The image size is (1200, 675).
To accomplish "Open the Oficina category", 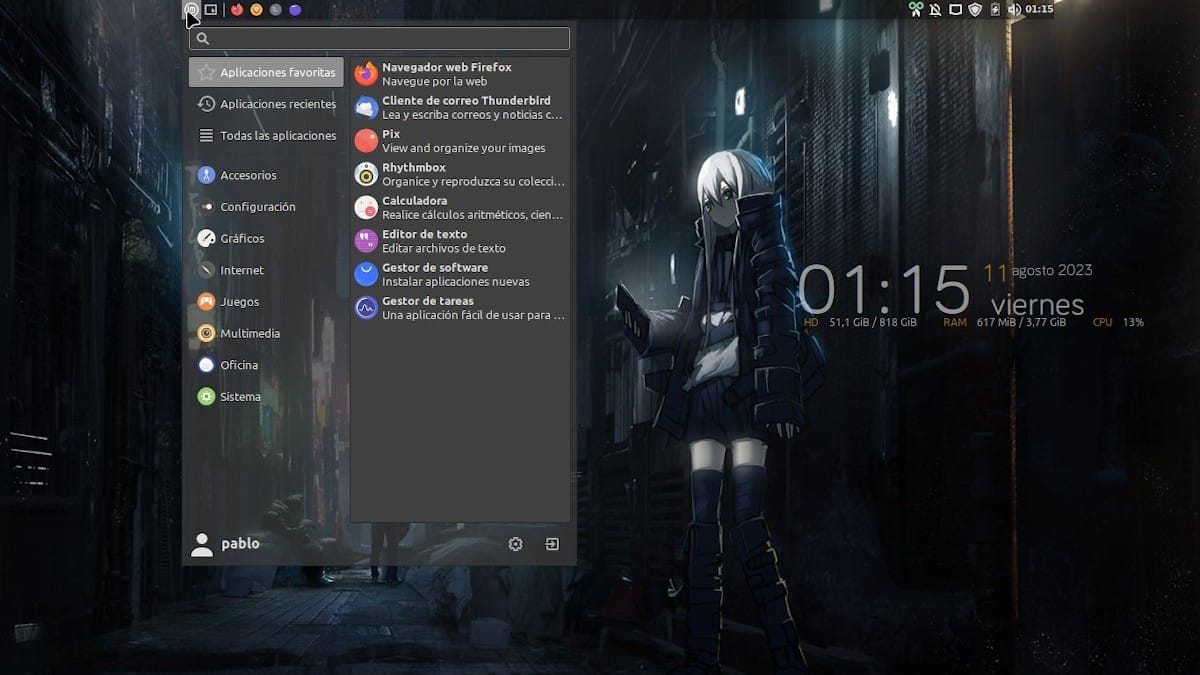I will pyautogui.click(x=266, y=365).
